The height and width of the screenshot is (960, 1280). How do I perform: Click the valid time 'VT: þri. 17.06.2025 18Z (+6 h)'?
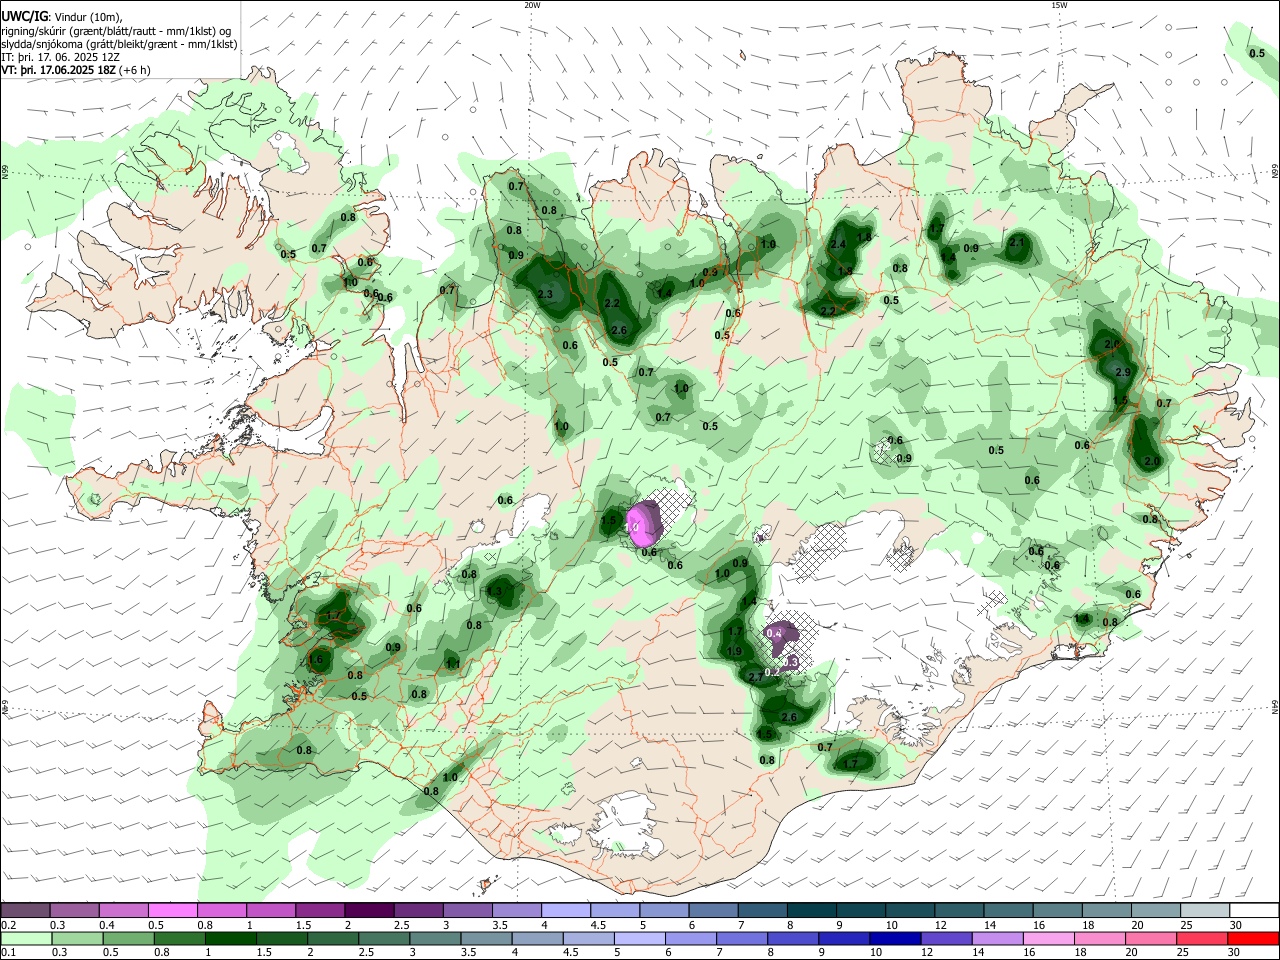(x=76, y=70)
